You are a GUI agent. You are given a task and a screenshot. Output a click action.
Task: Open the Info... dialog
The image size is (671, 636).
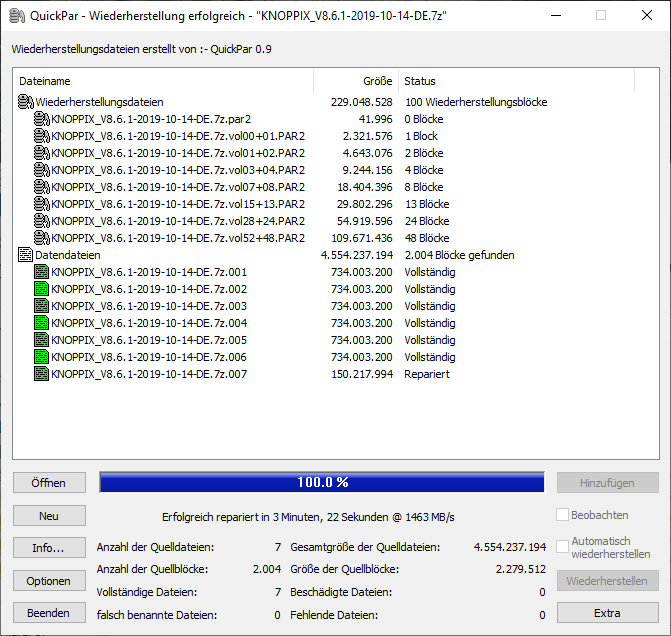pos(49,548)
